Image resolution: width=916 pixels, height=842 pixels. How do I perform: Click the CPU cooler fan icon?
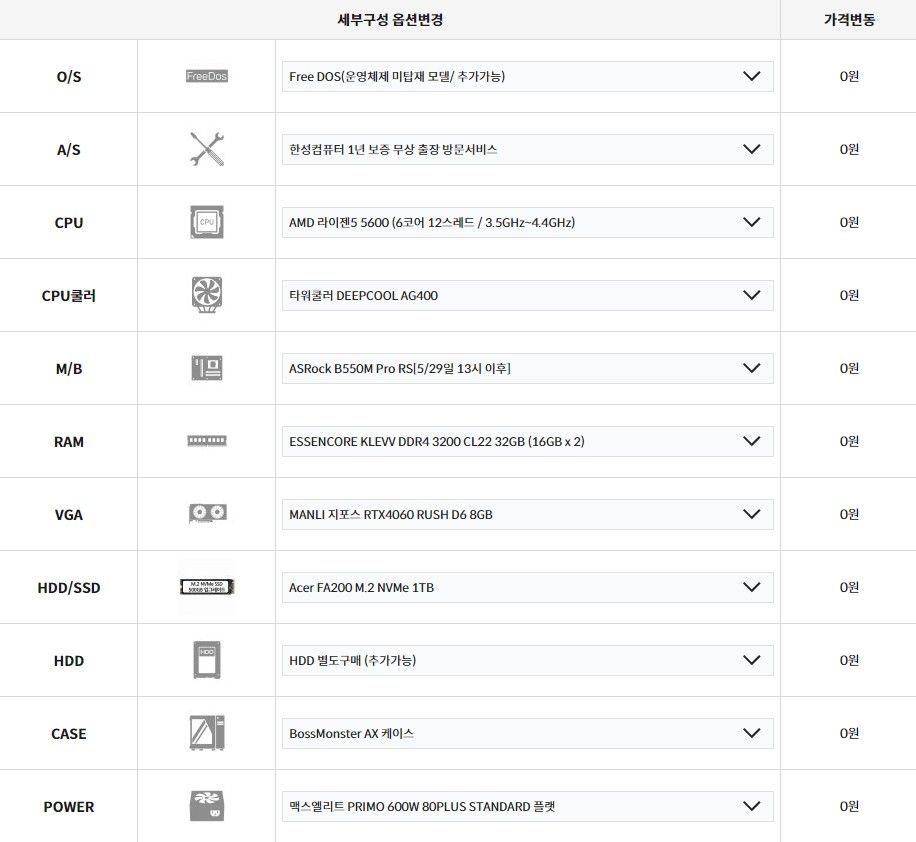click(207, 294)
